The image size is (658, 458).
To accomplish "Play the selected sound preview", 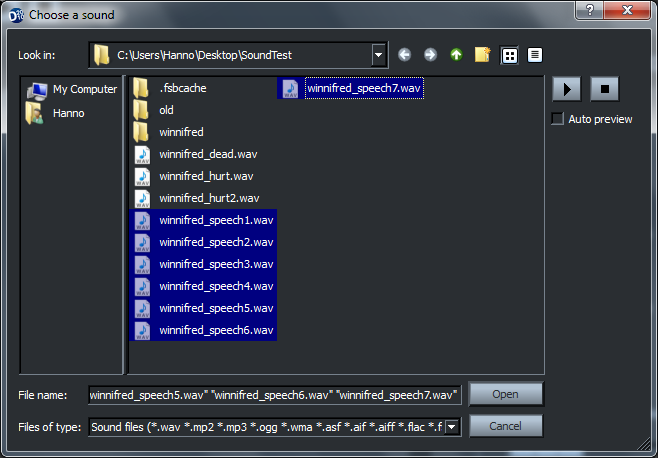I will click(x=566, y=88).
